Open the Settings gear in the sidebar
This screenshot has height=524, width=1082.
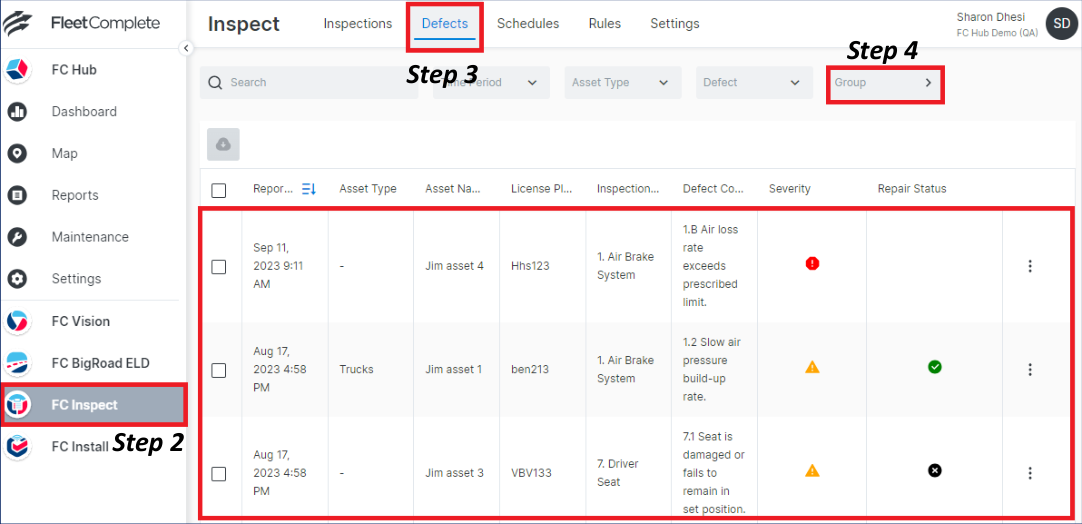[x=17, y=279]
